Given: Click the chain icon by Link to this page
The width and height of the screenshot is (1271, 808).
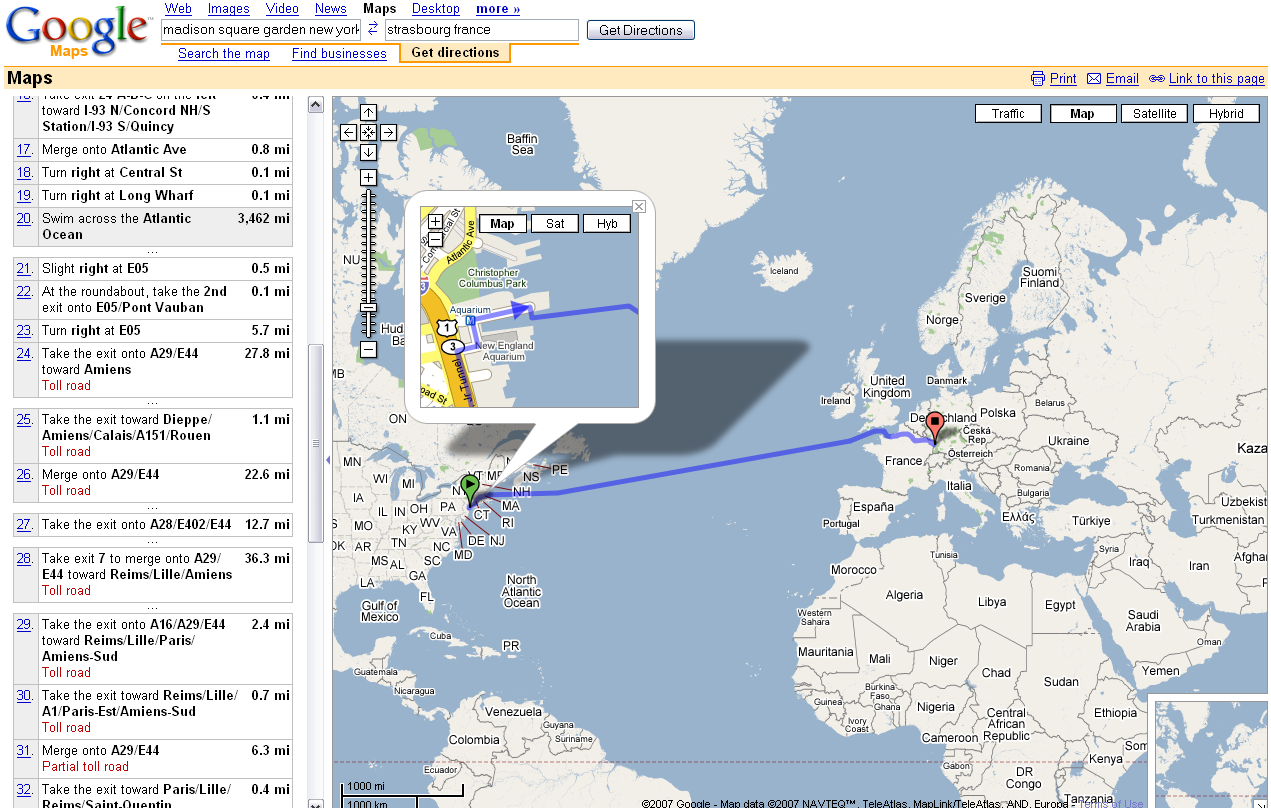Looking at the screenshot, I should tap(1157, 79).
